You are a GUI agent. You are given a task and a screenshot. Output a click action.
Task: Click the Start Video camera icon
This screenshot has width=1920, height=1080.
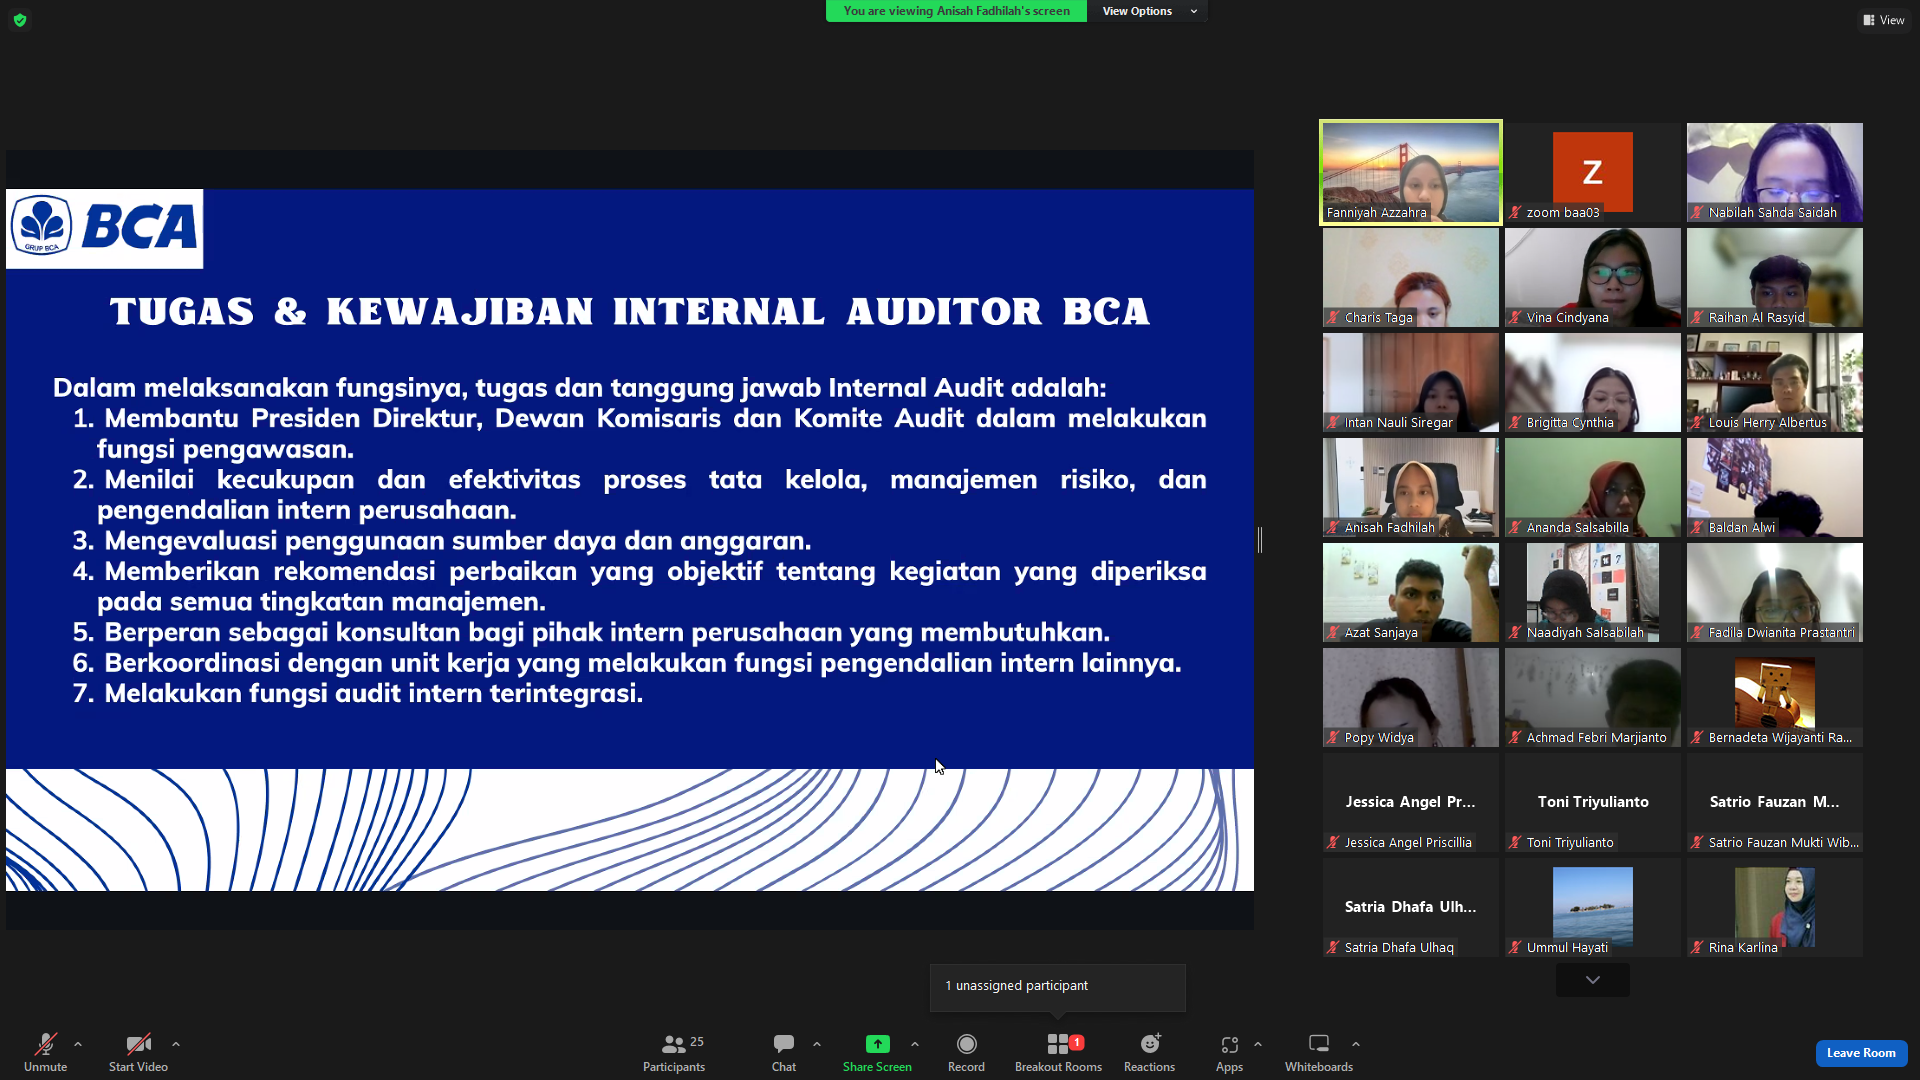138,1044
